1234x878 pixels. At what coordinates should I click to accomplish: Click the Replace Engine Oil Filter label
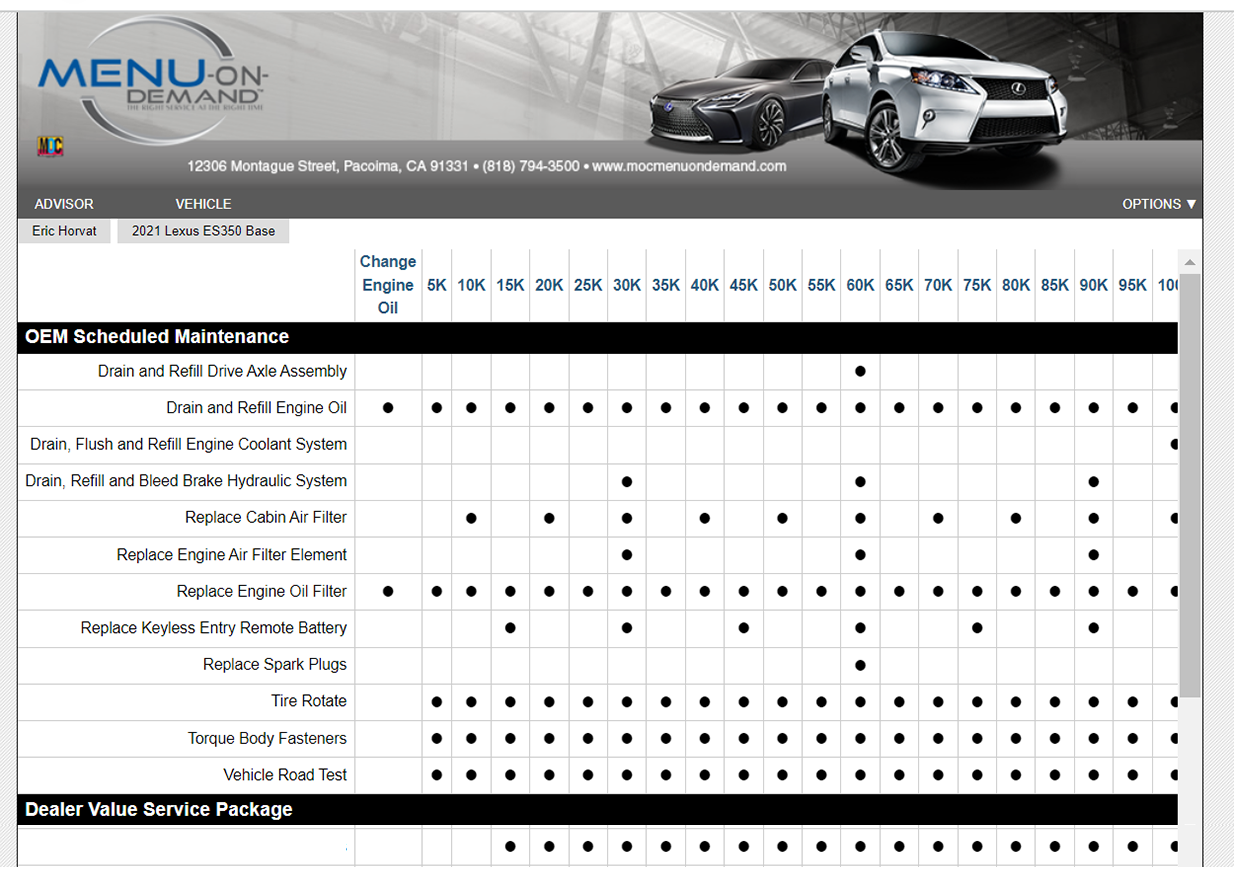click(x=262, y=592)
